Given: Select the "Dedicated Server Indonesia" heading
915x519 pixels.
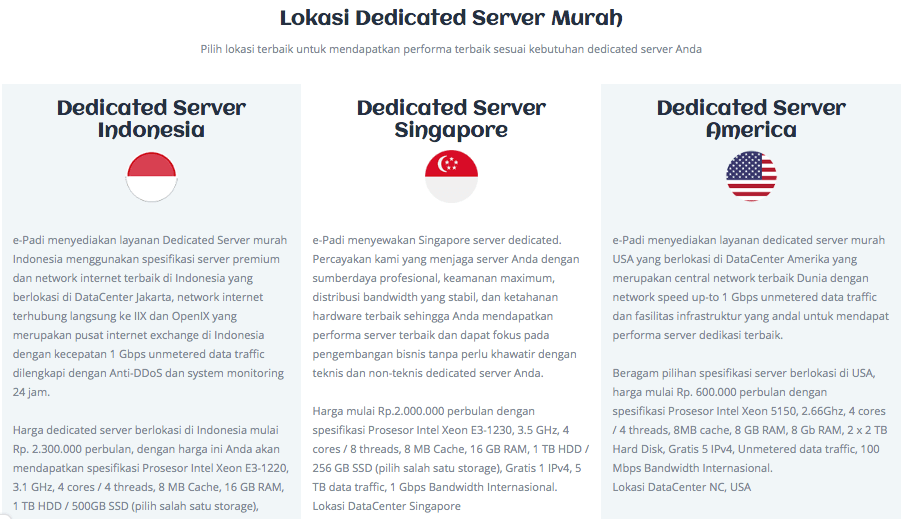Looking at the screenshot, I should 151,119.
